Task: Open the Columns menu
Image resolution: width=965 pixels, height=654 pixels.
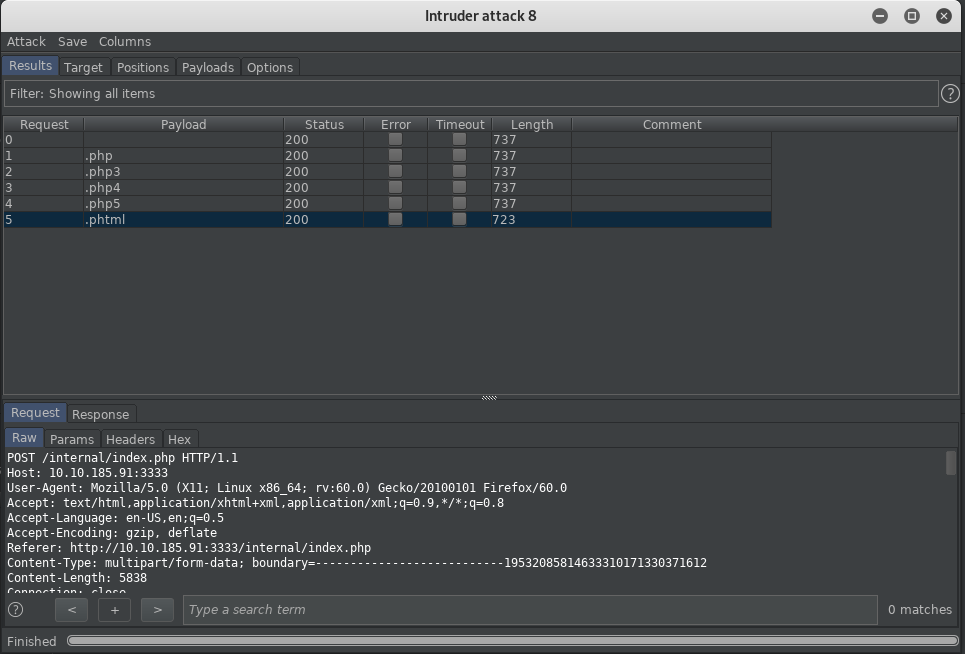Action: point(125,42)
